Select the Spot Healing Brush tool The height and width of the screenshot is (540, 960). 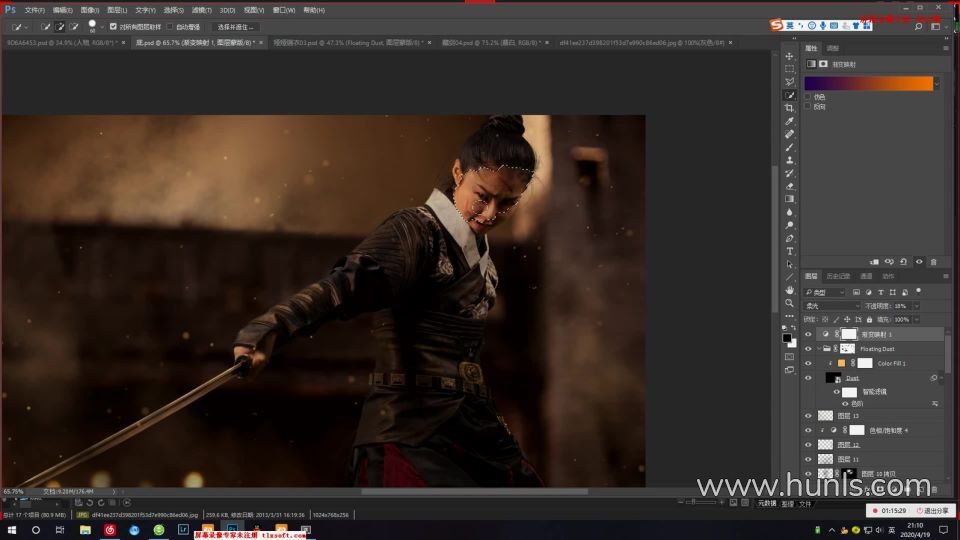[x=789, y=134]
